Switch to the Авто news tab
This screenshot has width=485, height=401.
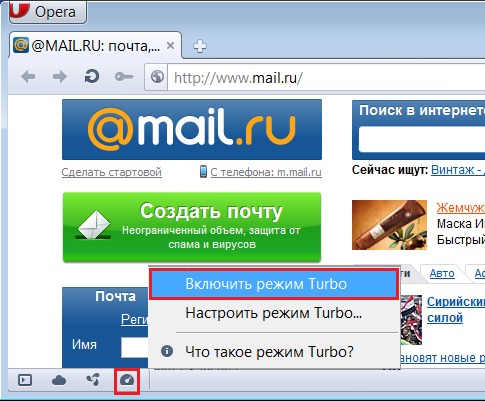[x=442, y=273]
